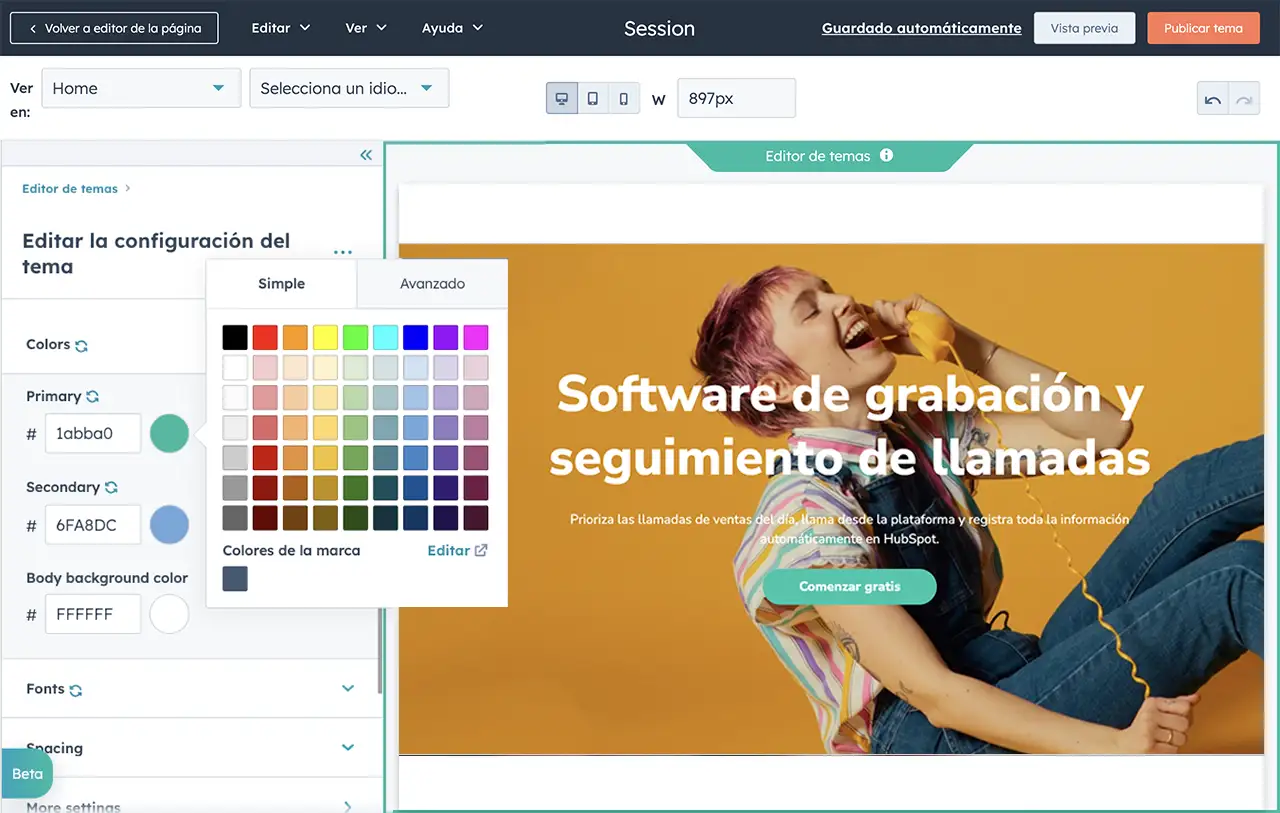Reset Secondary color using refresh icon
Image resolution: width=1280 pixels, height=813 pixels.
click(x=111, y=488)
